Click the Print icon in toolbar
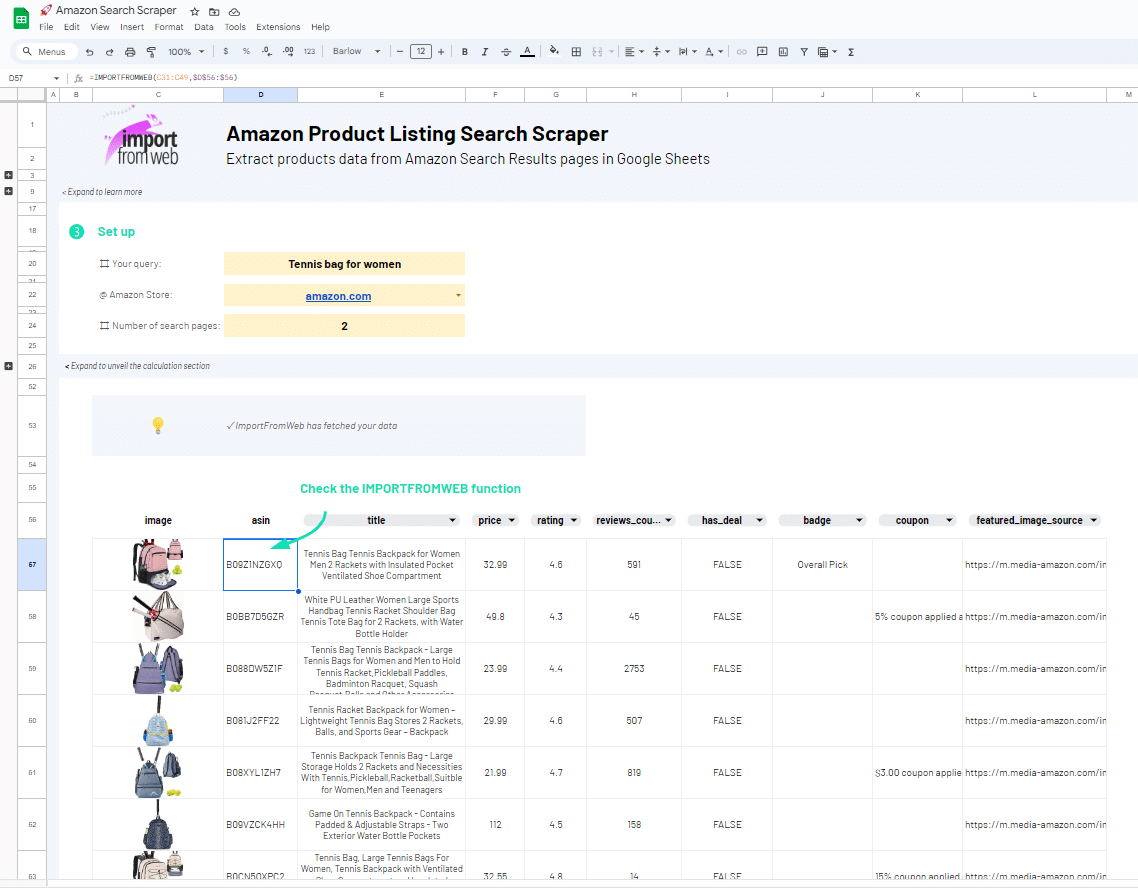The height and width of the screenshot is (888, 1138). pos(130,52)
